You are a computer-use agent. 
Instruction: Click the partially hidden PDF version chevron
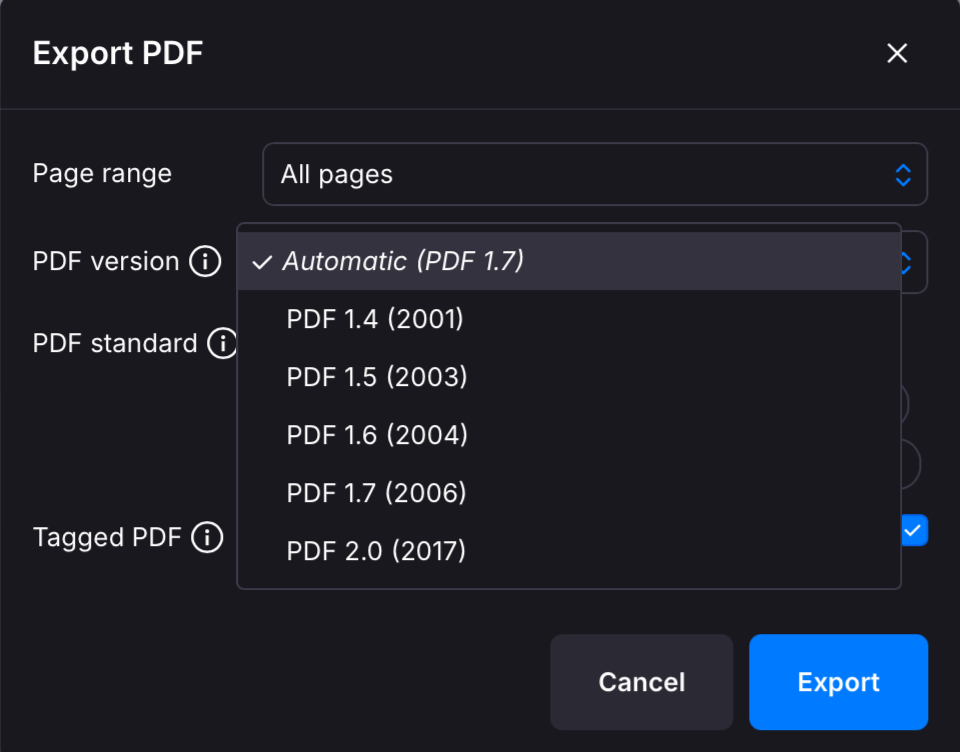(908, 263)
